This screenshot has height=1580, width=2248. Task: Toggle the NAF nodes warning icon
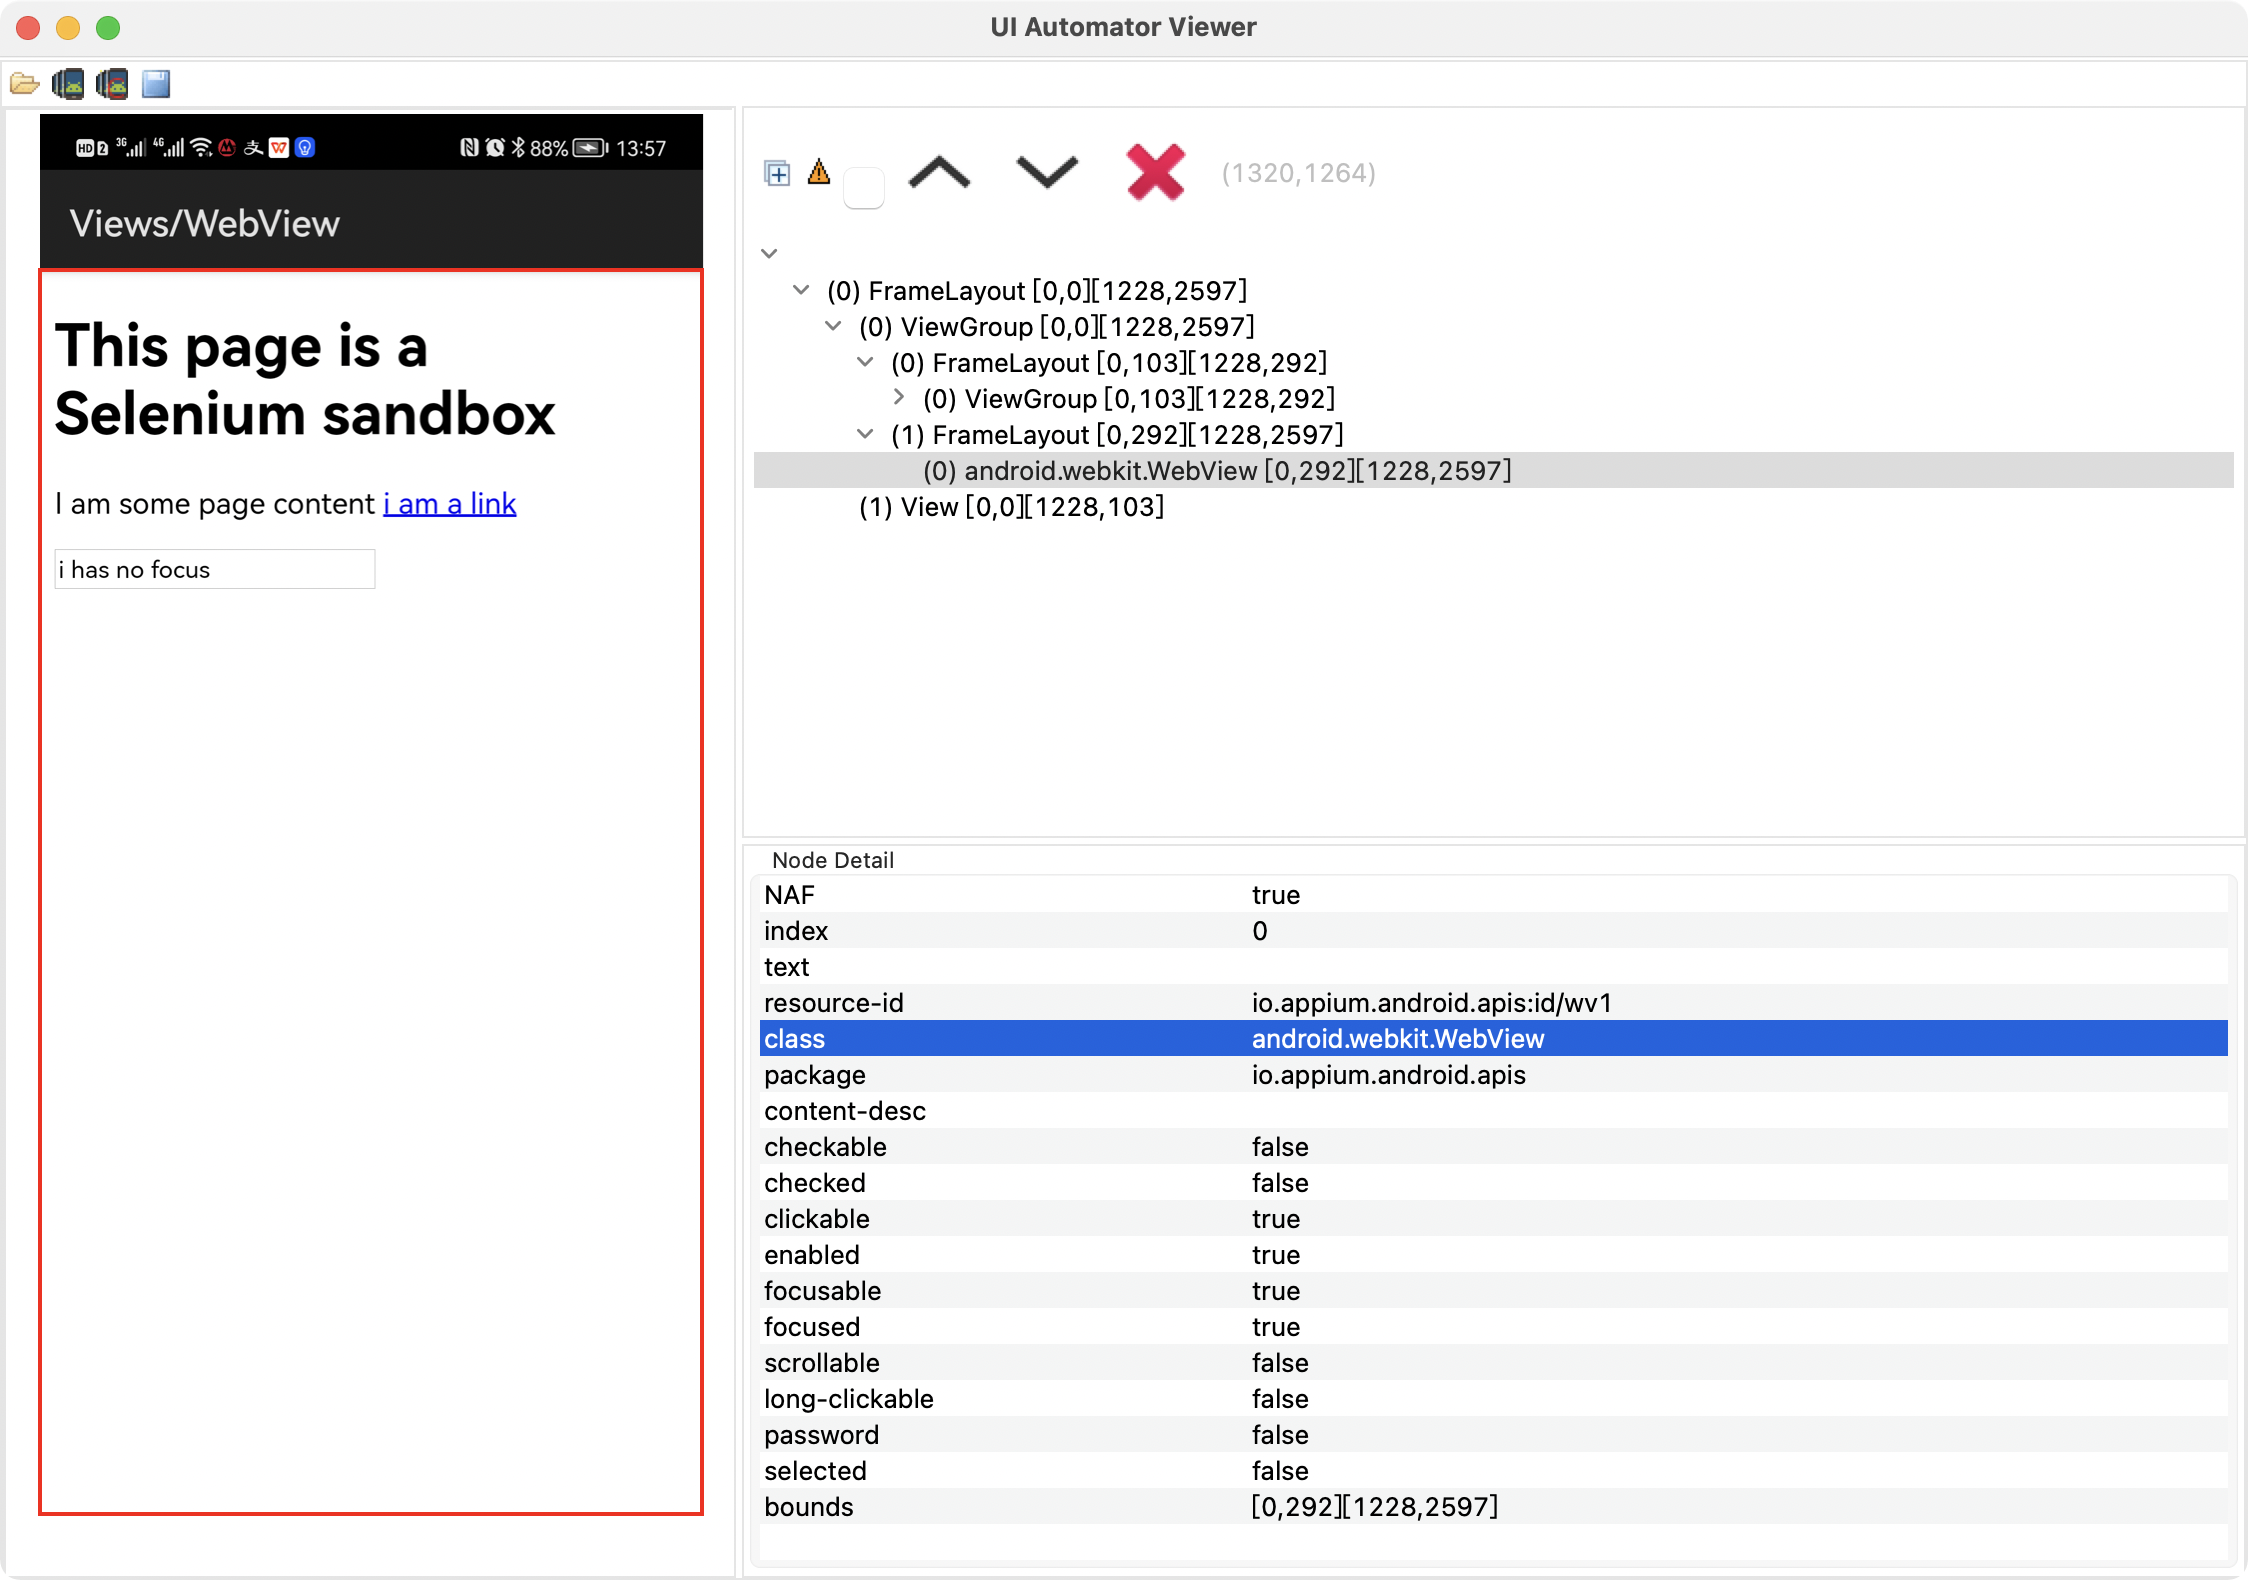point(819,172)
